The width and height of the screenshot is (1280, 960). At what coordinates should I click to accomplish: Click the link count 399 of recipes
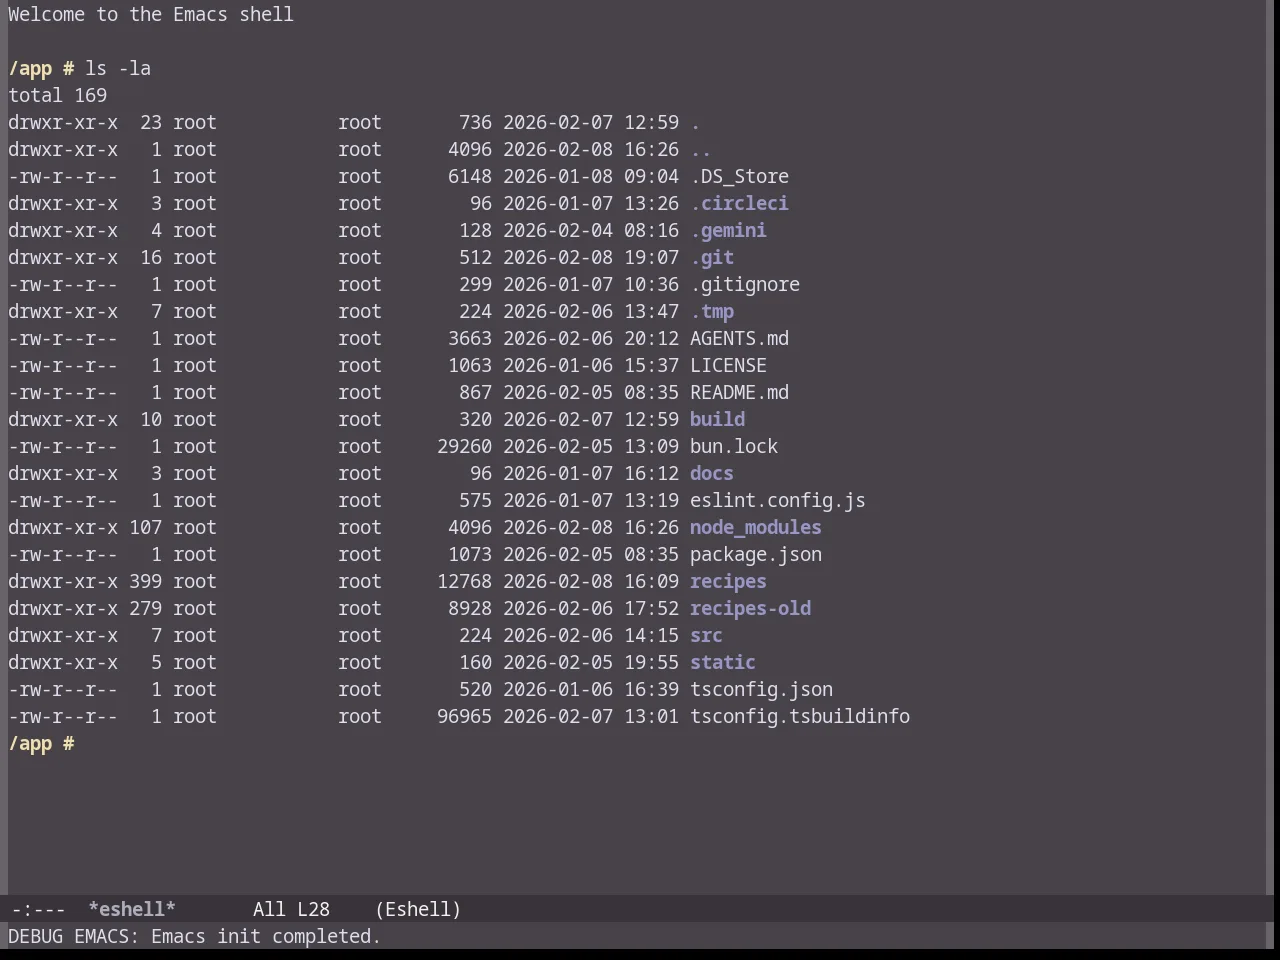(145, 581)
